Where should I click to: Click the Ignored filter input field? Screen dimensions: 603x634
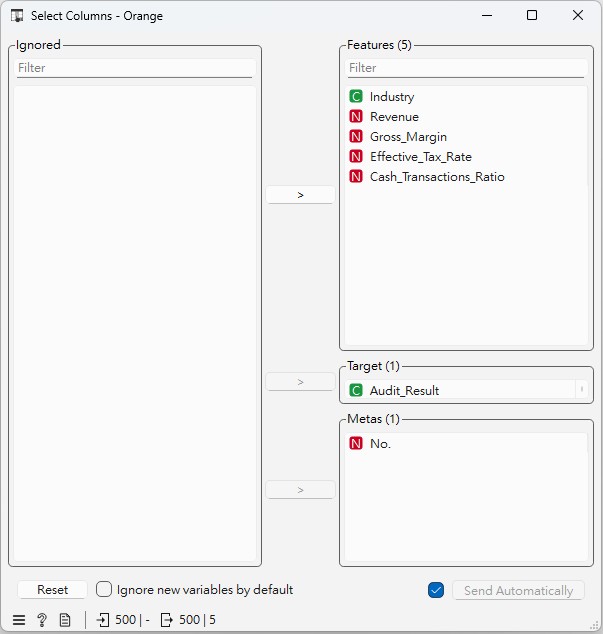coord(134,68)
